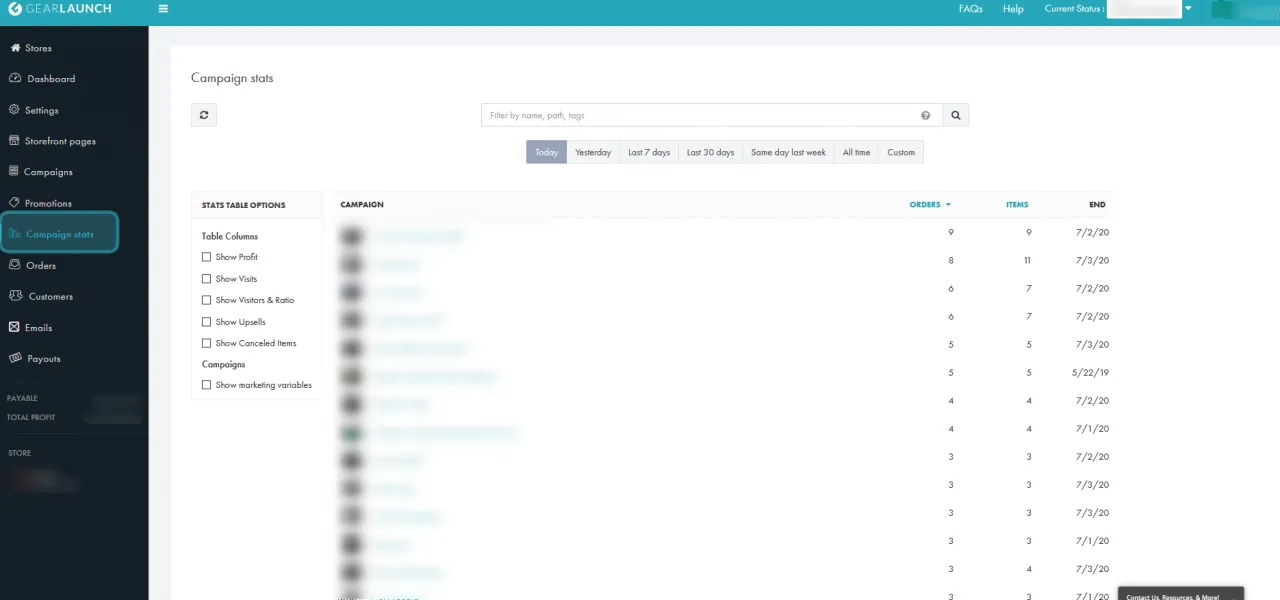The width and height of the screenshot is (1280, 600).
Task: Click ITEMS column header
Action: [x=1017, y=205]
